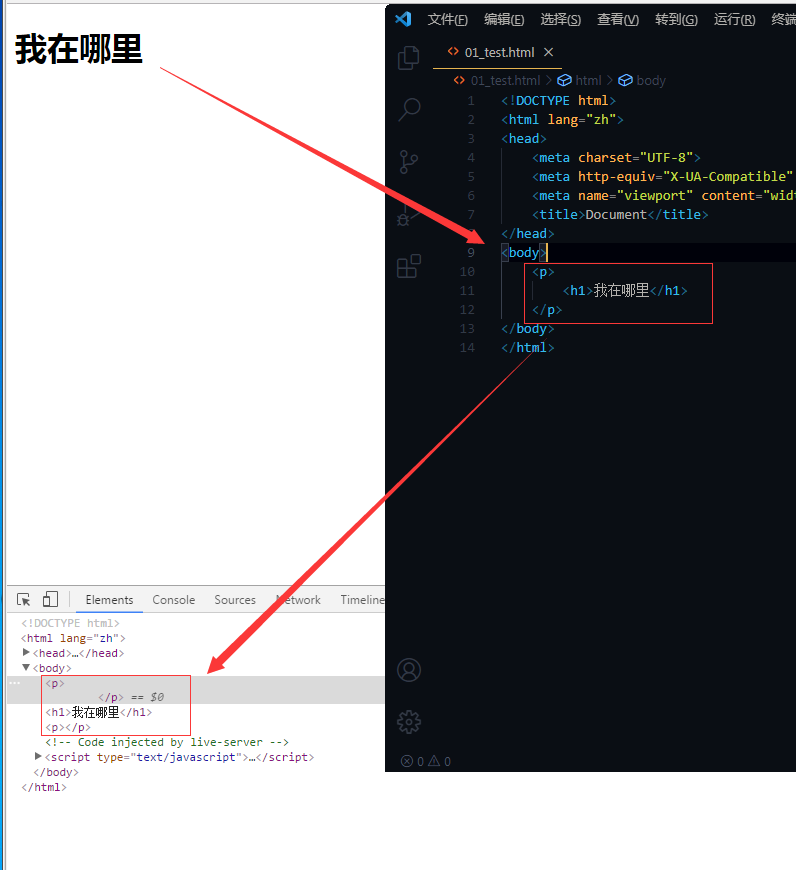Screen dimensions: 796x870
Task: Click the VS Code logo icon
Action: coord(403,19)
